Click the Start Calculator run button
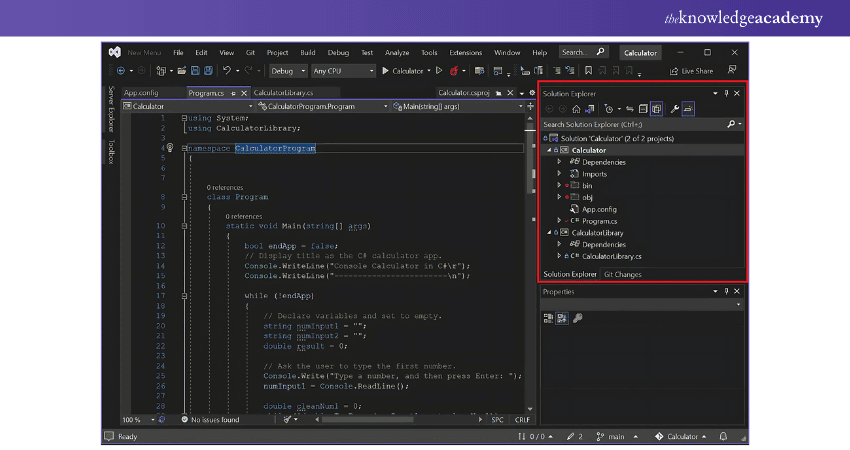Viewport: 850px width, 450px height. point(402,71)
